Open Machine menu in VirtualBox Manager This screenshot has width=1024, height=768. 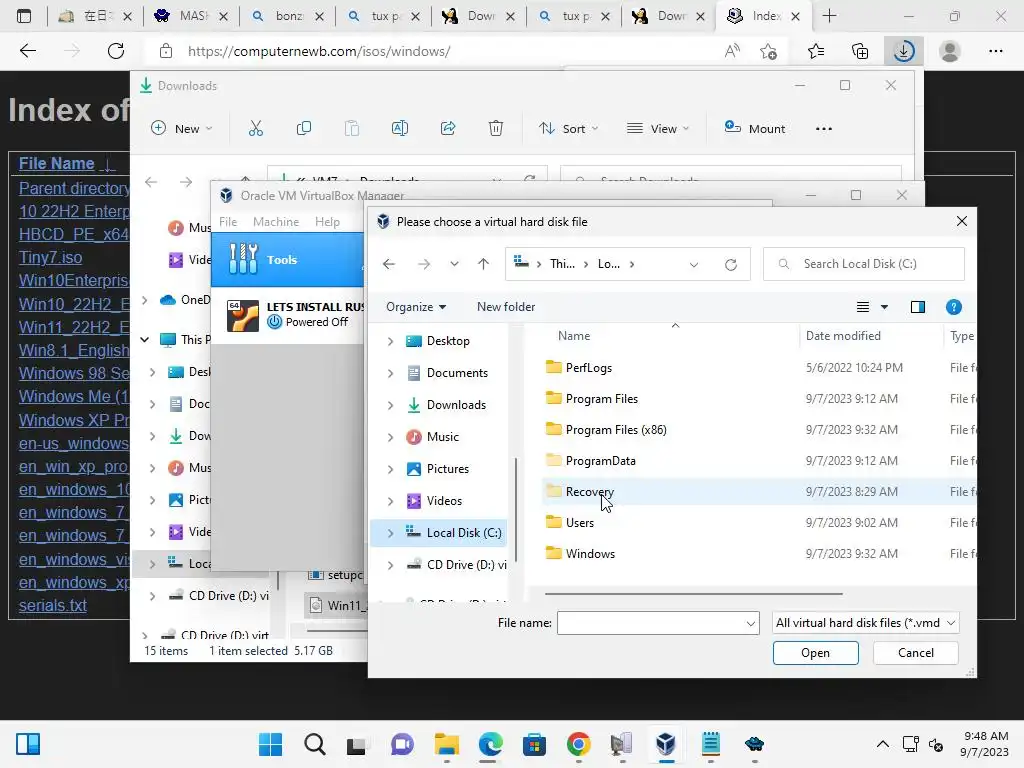tap(276, 222)
